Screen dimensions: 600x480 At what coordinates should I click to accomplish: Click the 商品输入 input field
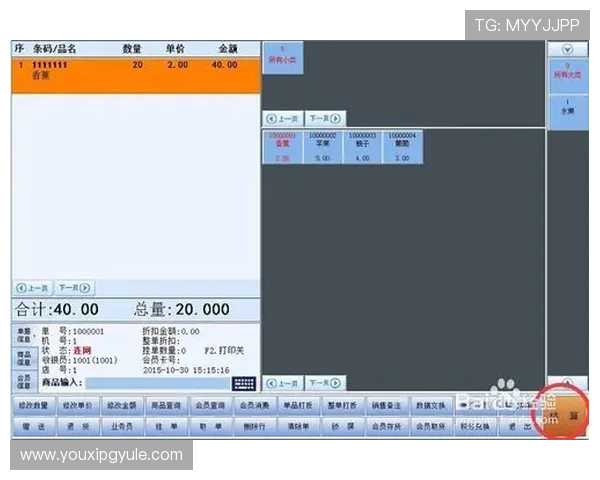[x=156, y=383]
